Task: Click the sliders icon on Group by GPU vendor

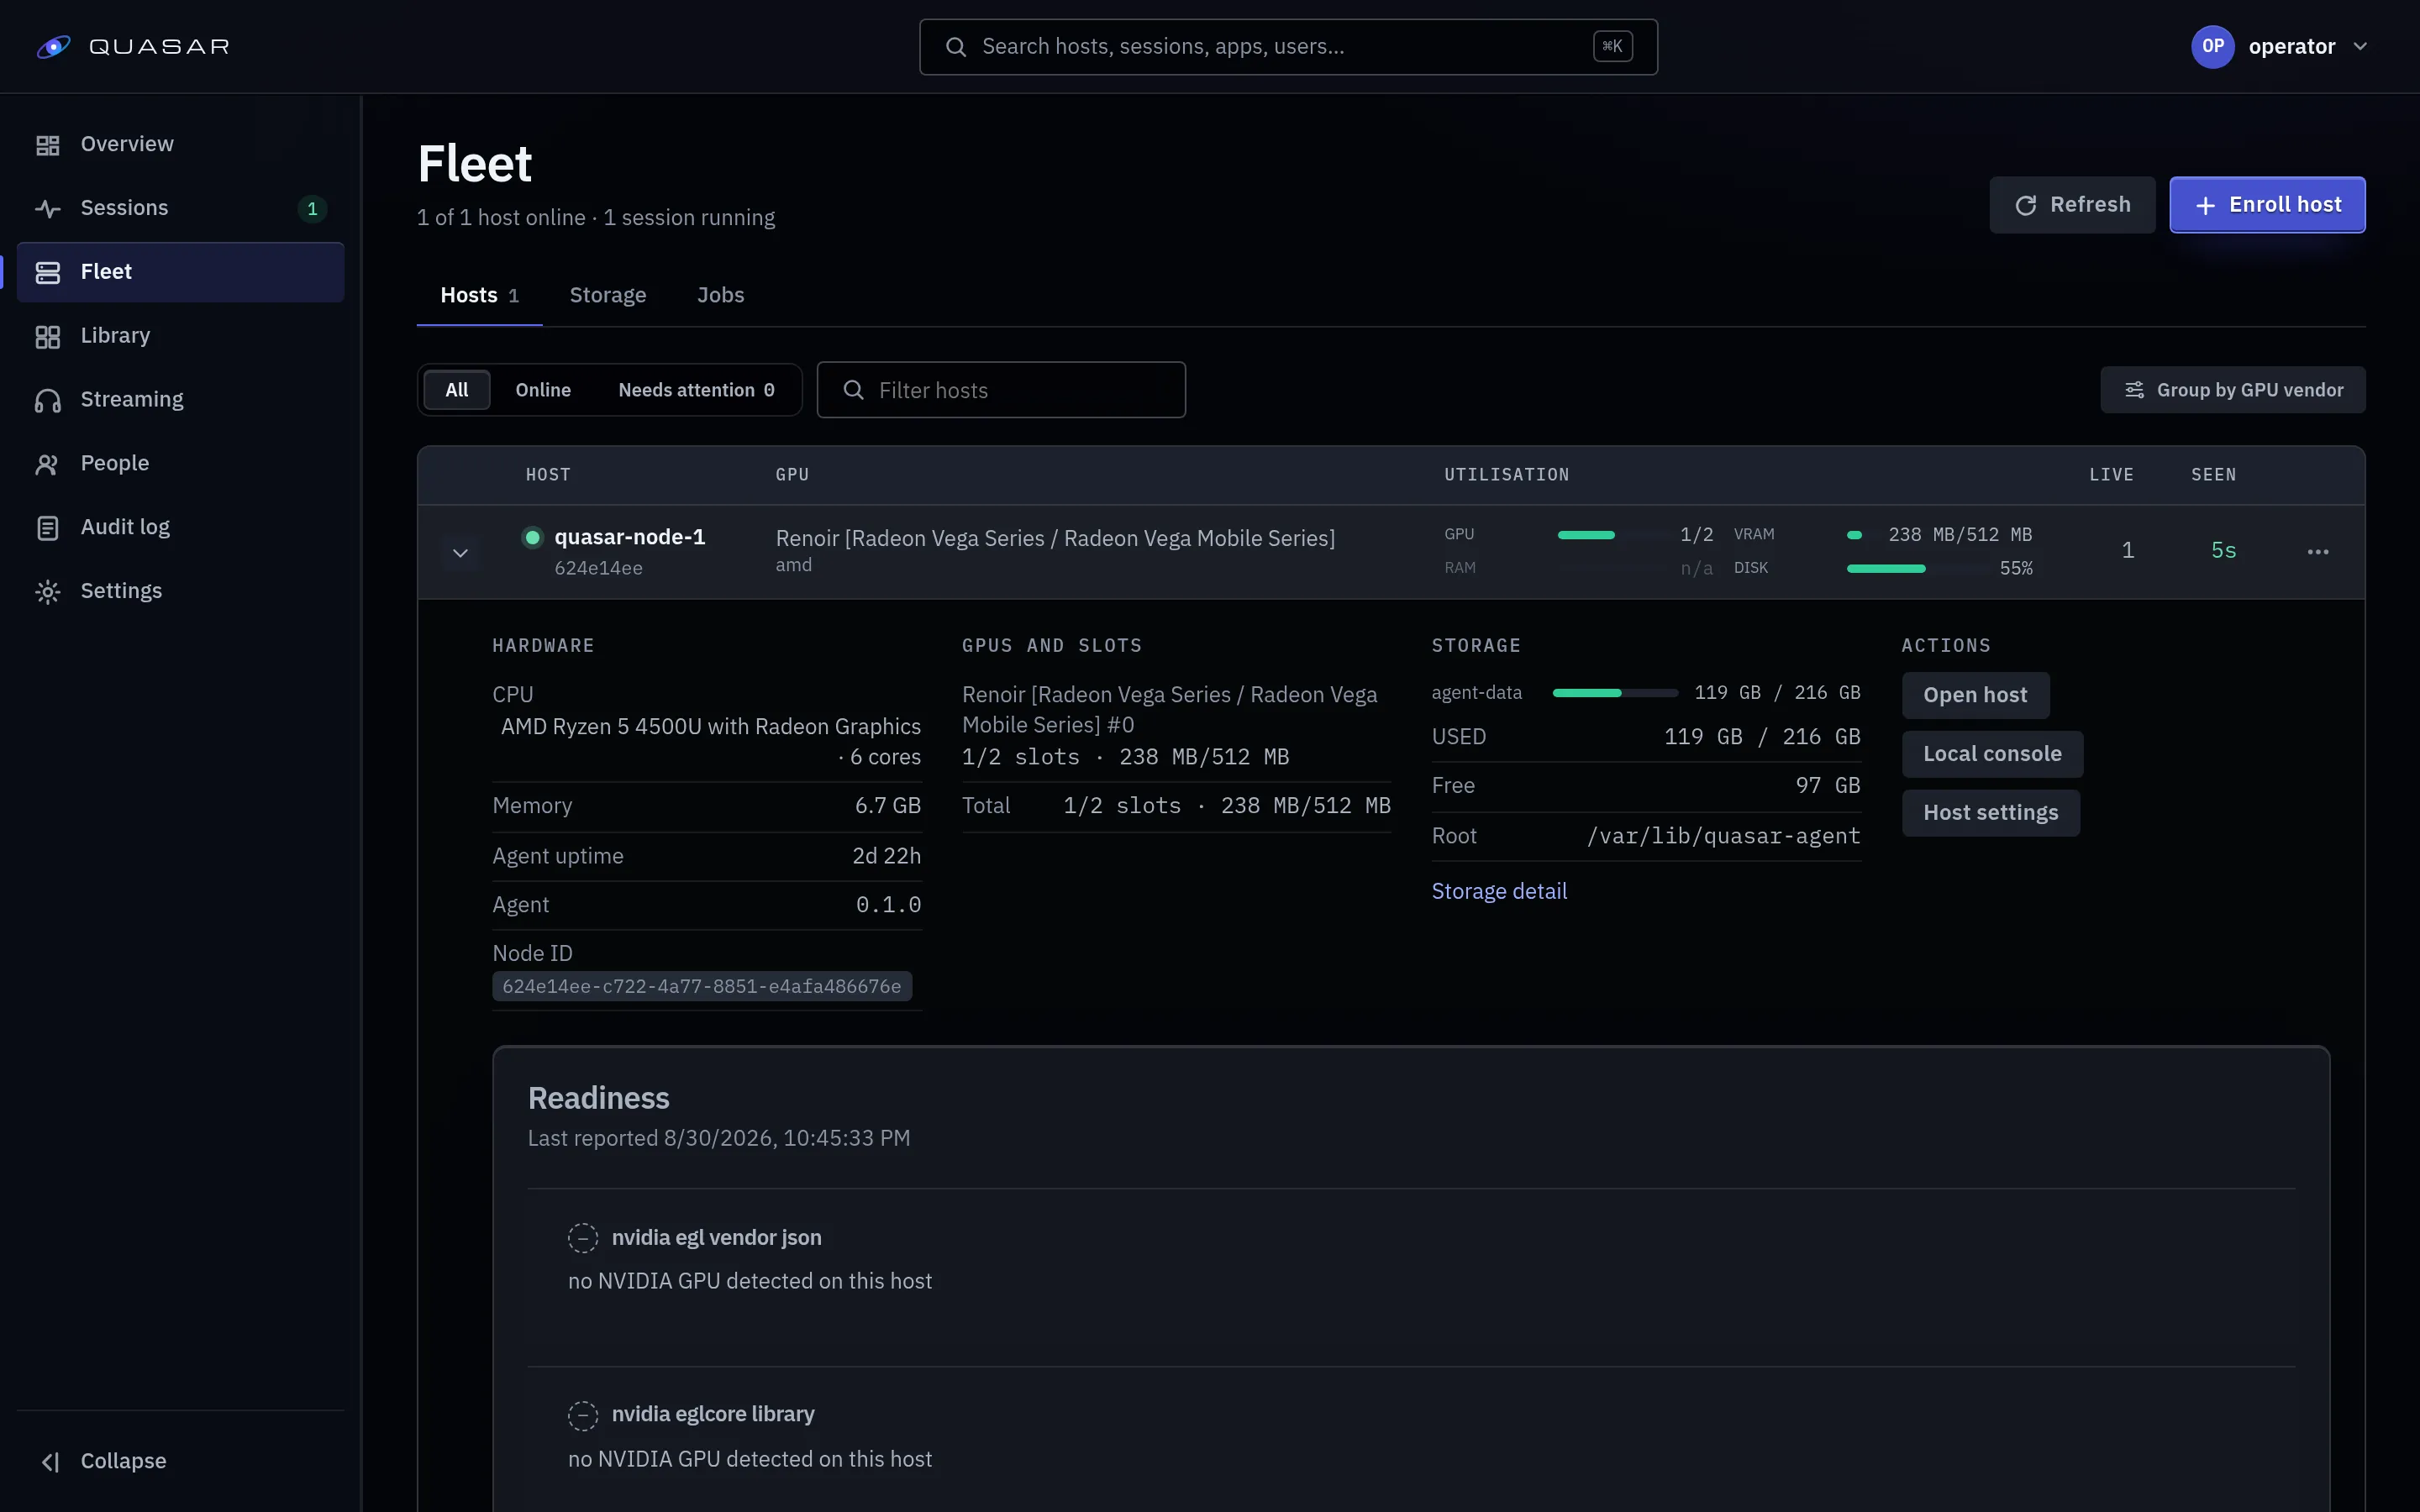Action: click(x=2134, y=390)
